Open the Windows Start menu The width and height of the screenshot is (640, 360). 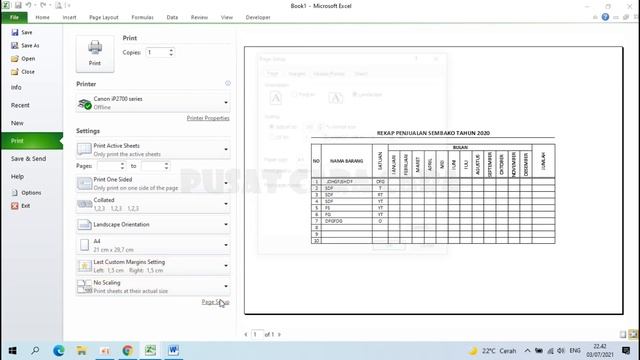[x=12, y=351]
